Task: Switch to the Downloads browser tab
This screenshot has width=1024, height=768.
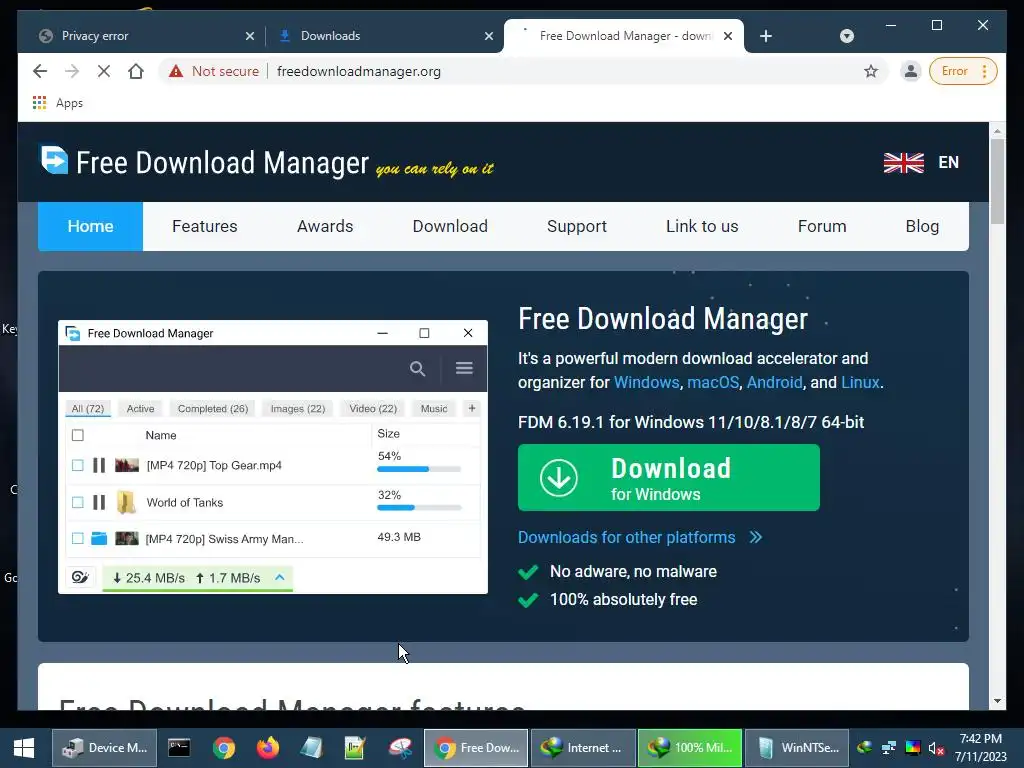Action: coord(385,36)
